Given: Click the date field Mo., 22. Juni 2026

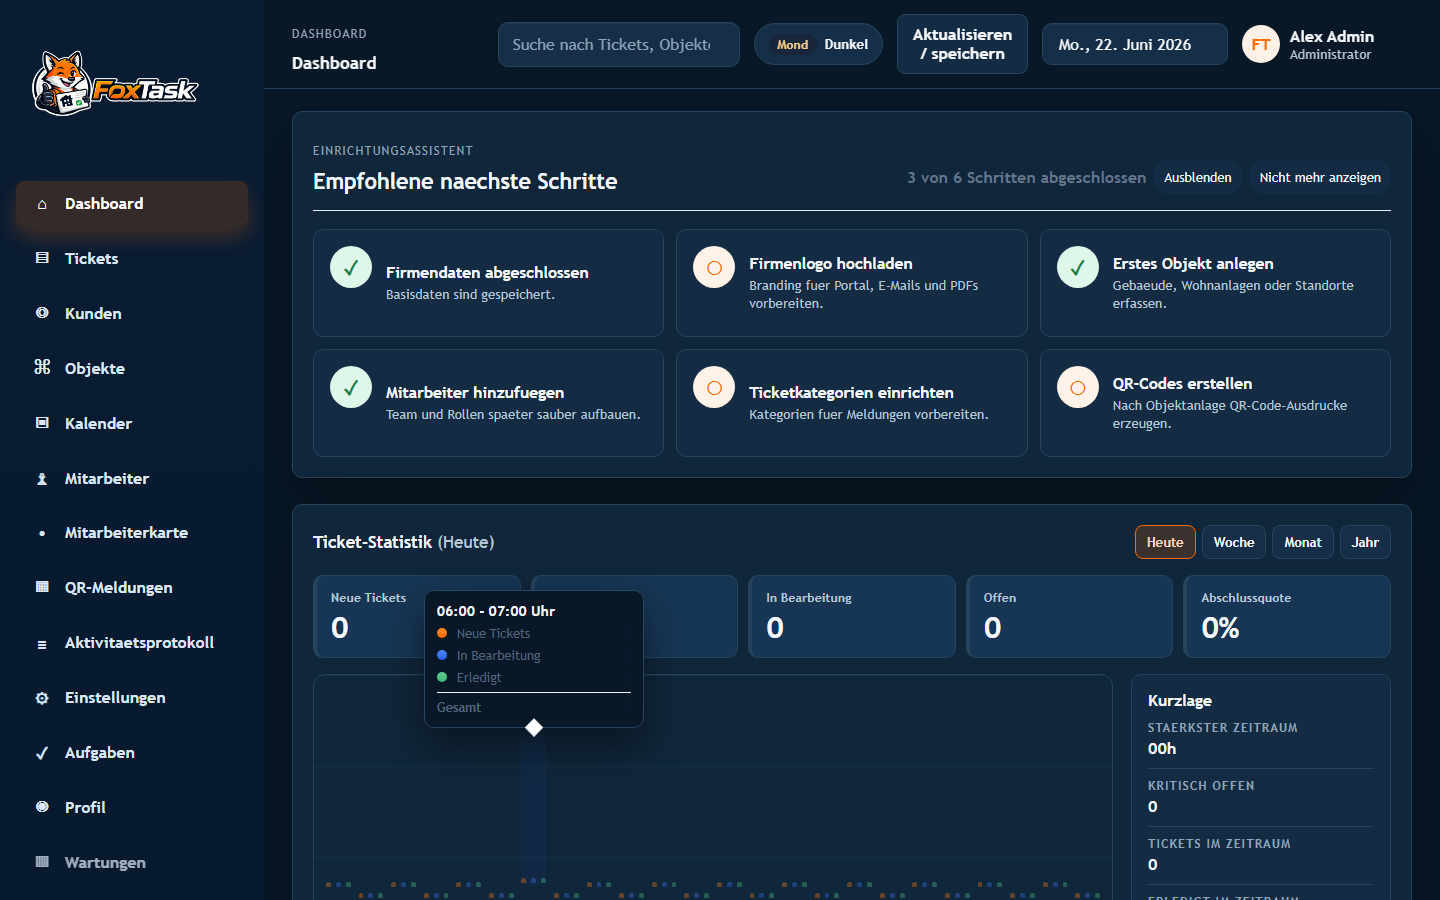Looking at the screenshot, I should pos(1134,45).
